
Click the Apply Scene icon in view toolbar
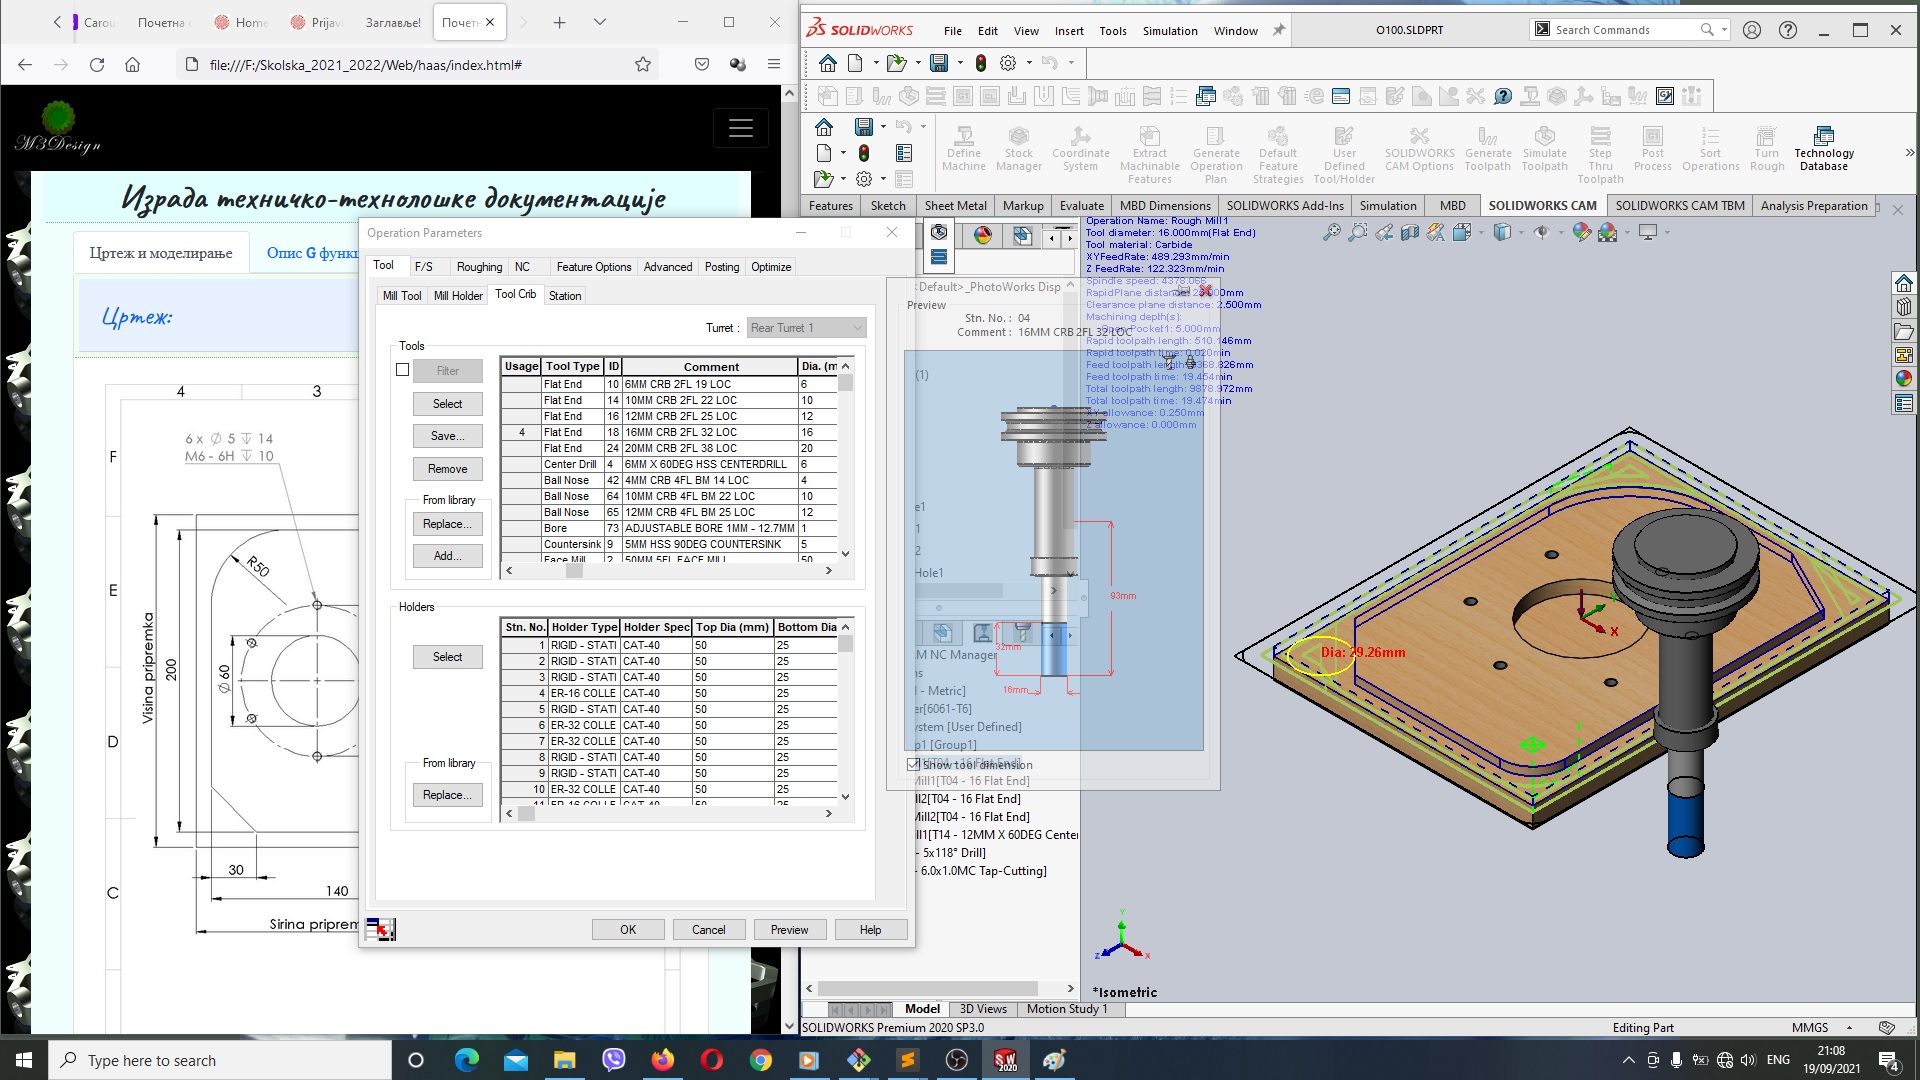click(1607, 232)
